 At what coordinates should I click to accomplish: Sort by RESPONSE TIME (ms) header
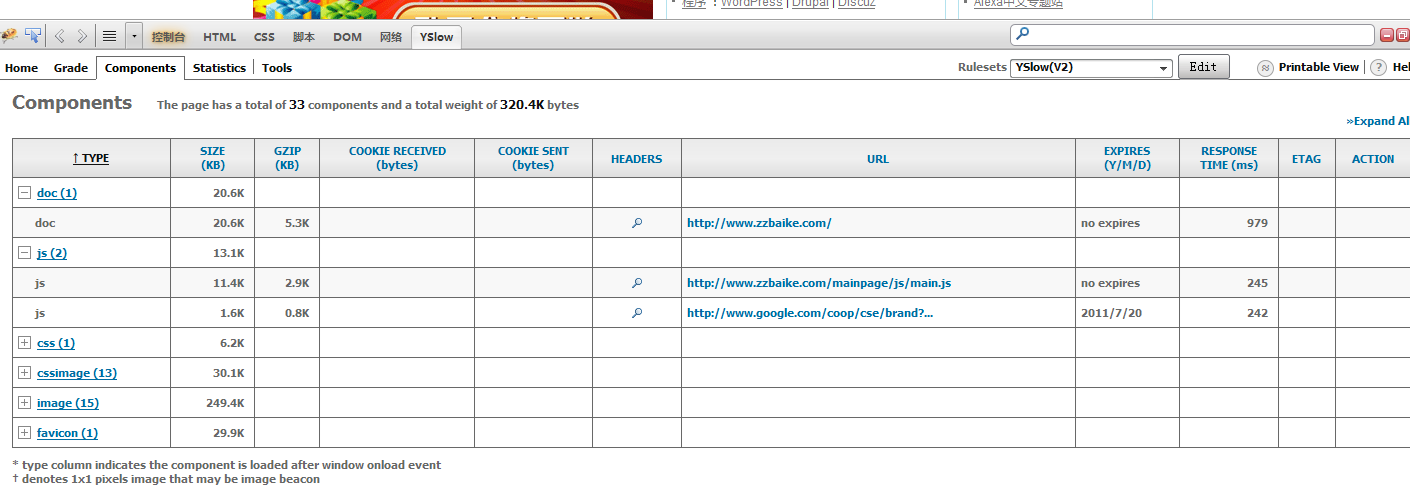[x=1229, y=158]
